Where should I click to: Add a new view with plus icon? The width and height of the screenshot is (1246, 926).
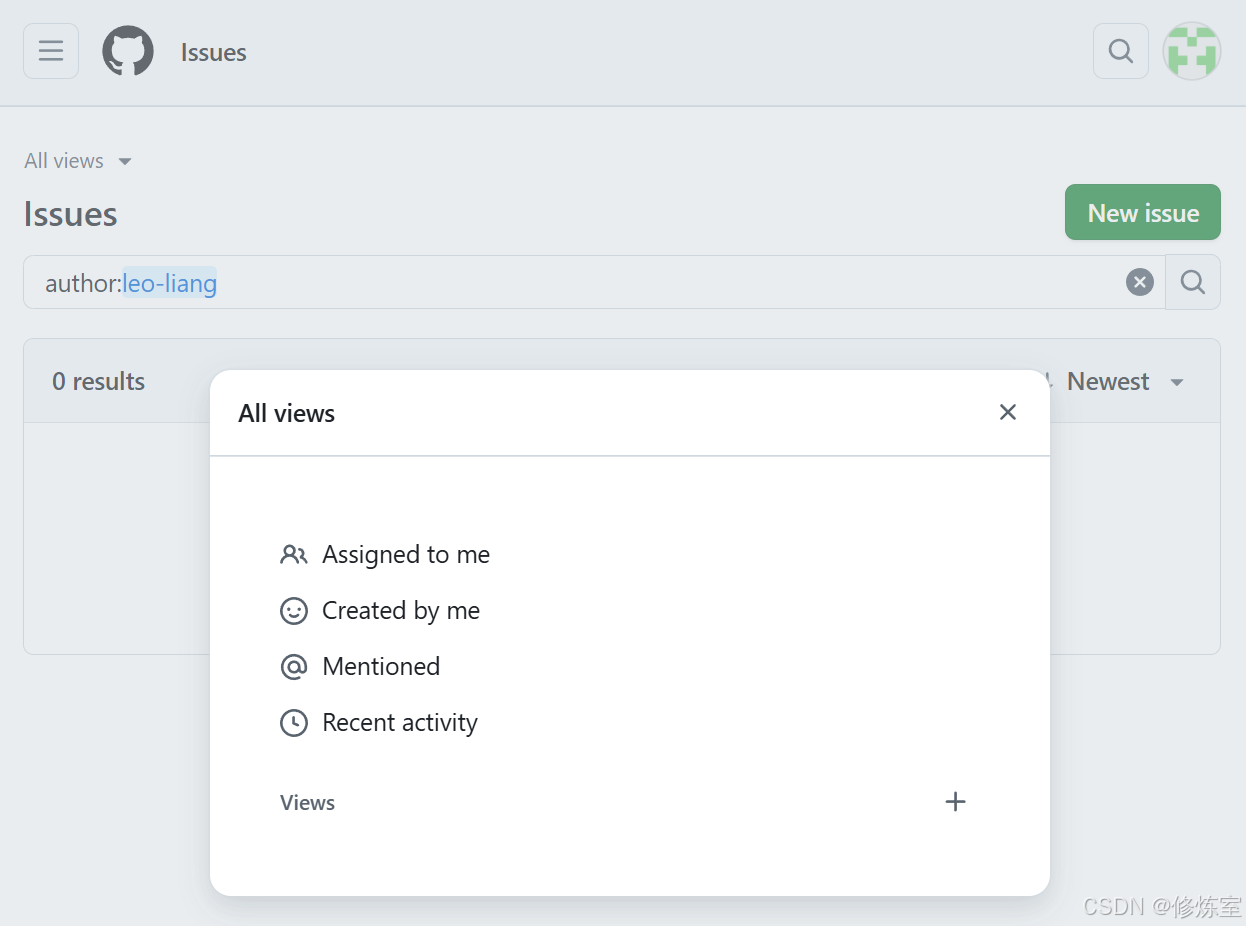coord(956,802)
